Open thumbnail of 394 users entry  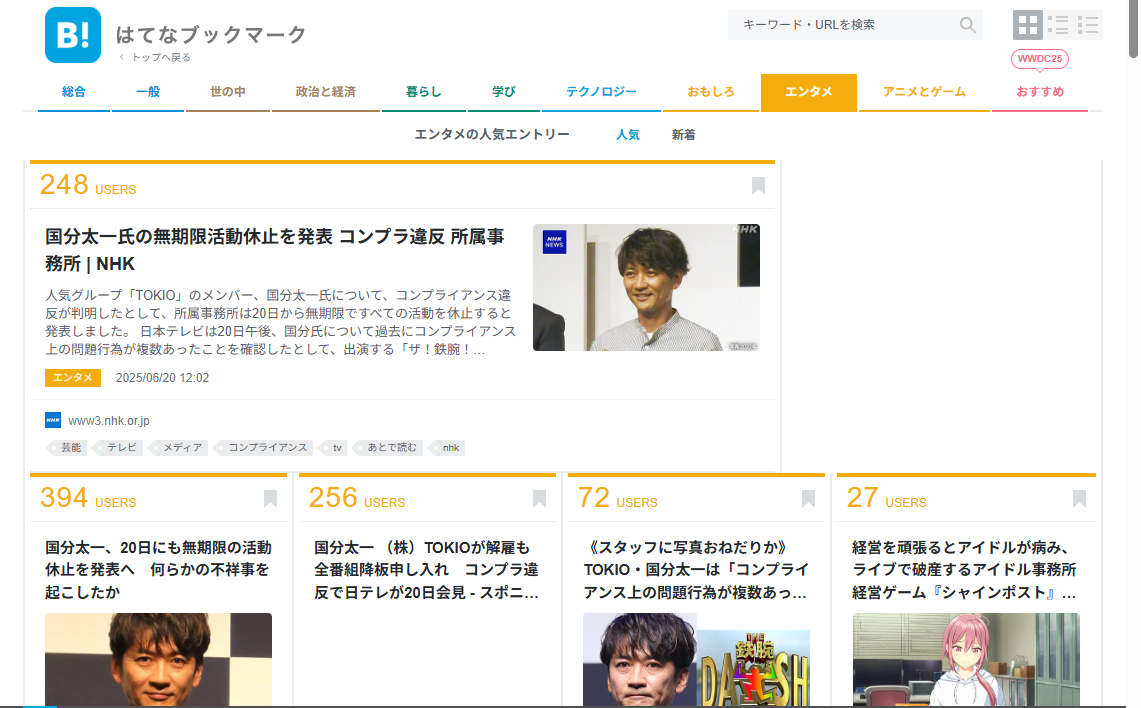coord(159,659)
